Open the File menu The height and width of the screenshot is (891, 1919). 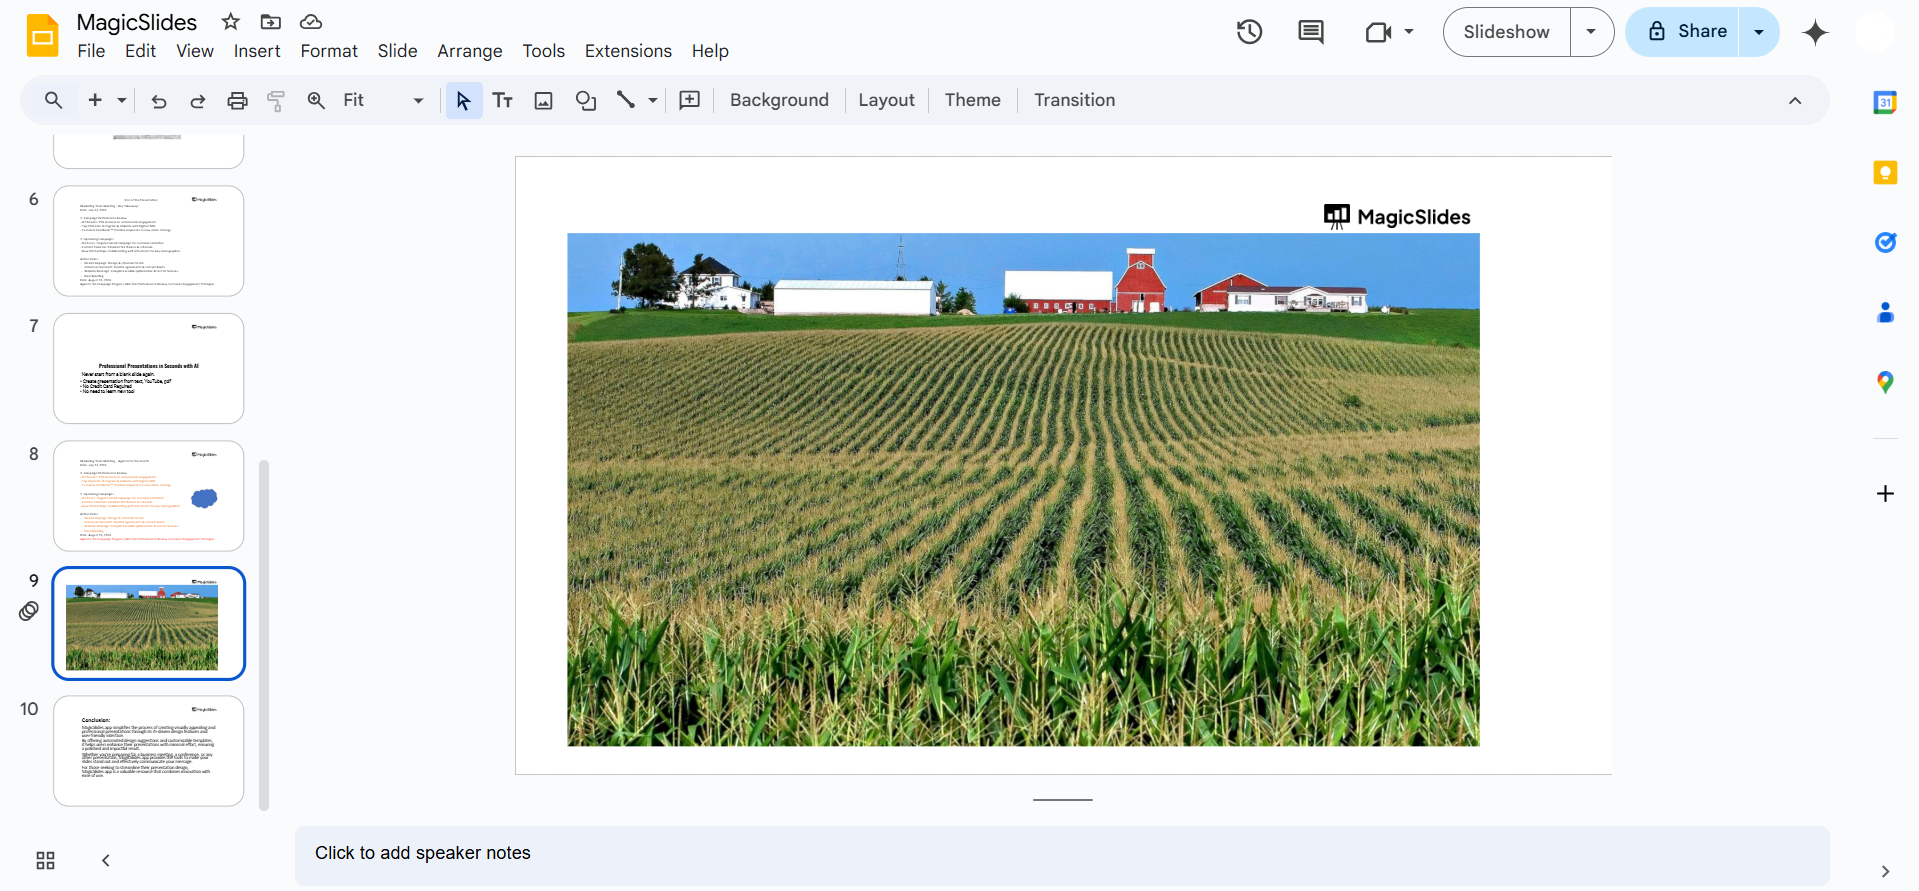click(x=91, y=51)
